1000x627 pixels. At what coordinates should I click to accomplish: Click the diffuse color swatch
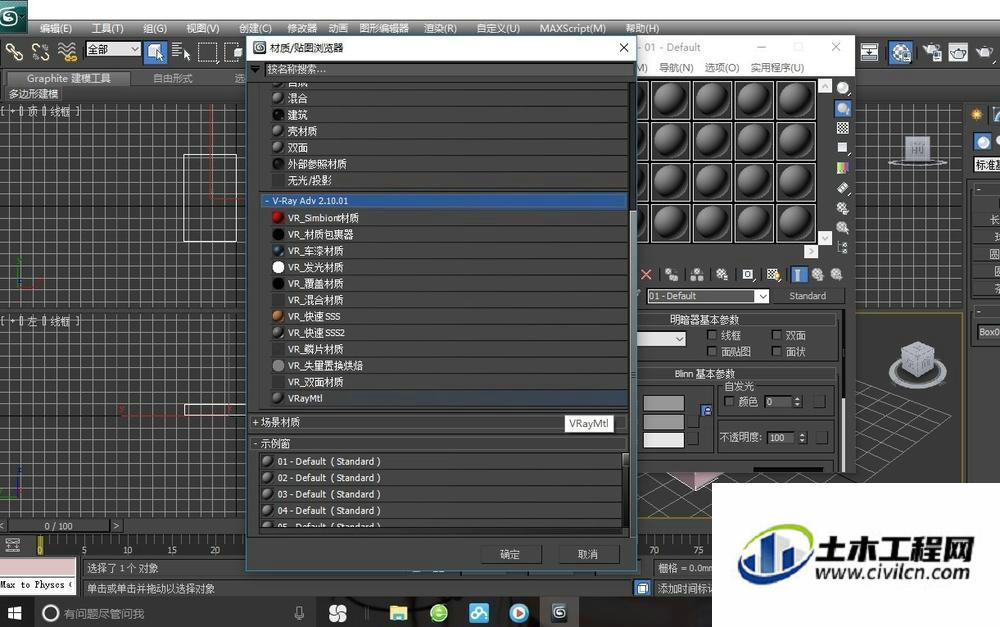pyautogui.click(x=663, y=422)
